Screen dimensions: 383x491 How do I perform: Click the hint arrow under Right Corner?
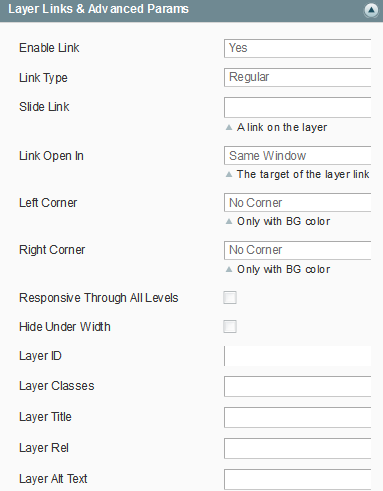click(229, 269)
